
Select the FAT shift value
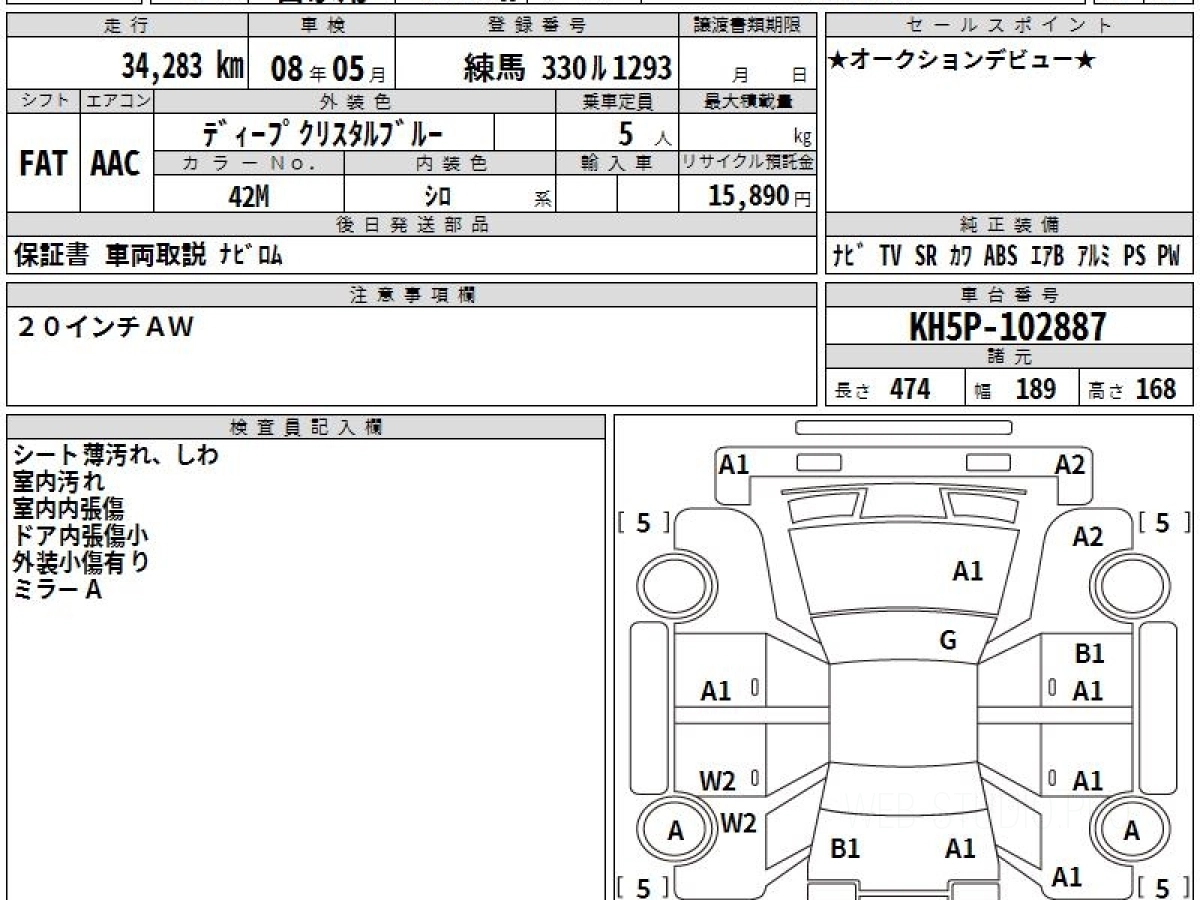(x=43, y=163)
